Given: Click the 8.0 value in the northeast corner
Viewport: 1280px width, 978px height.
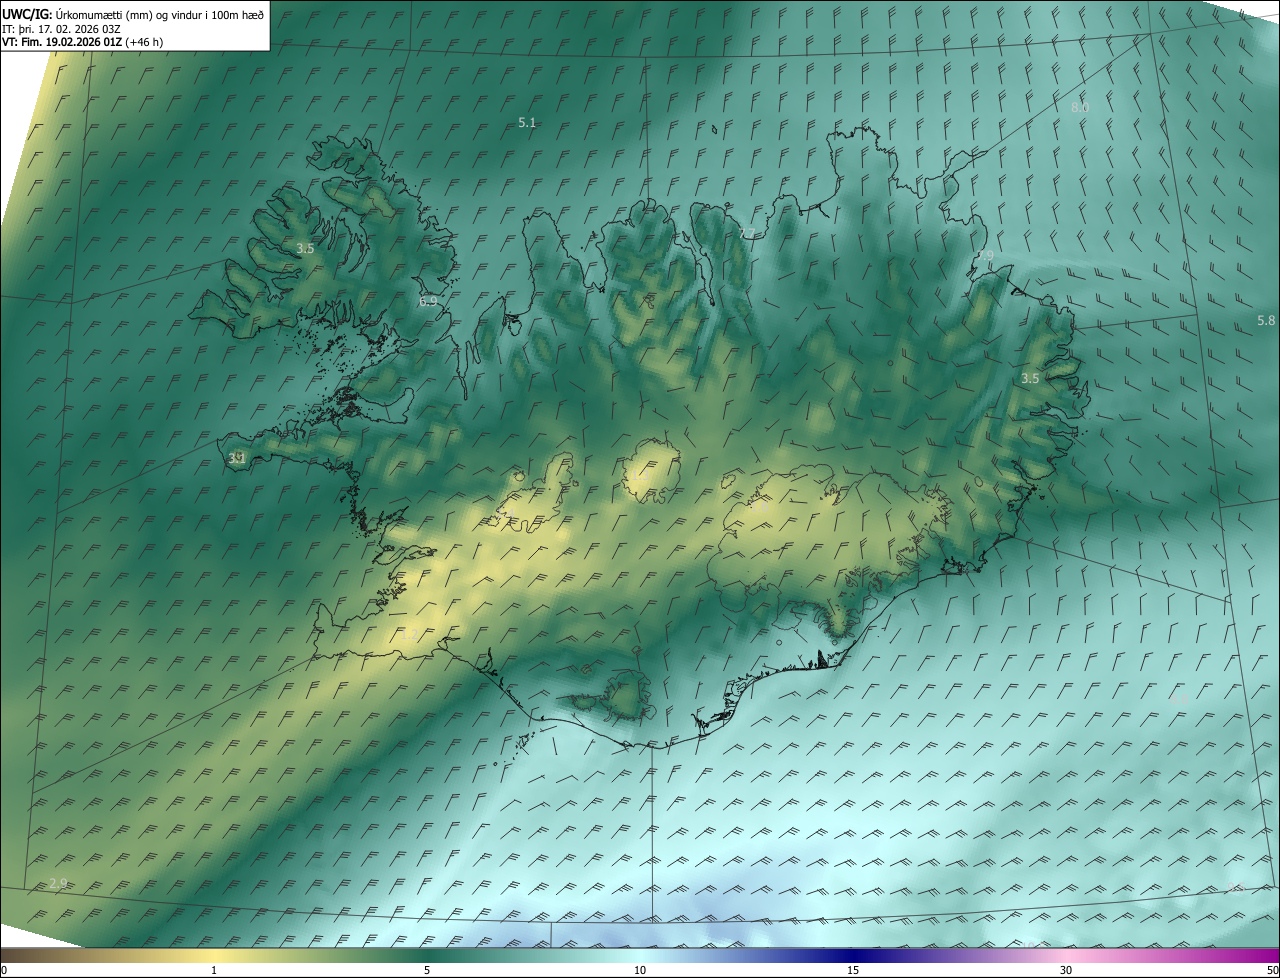Looking at the screenshot, I should pyautogui.click(x=1080, y=107).
